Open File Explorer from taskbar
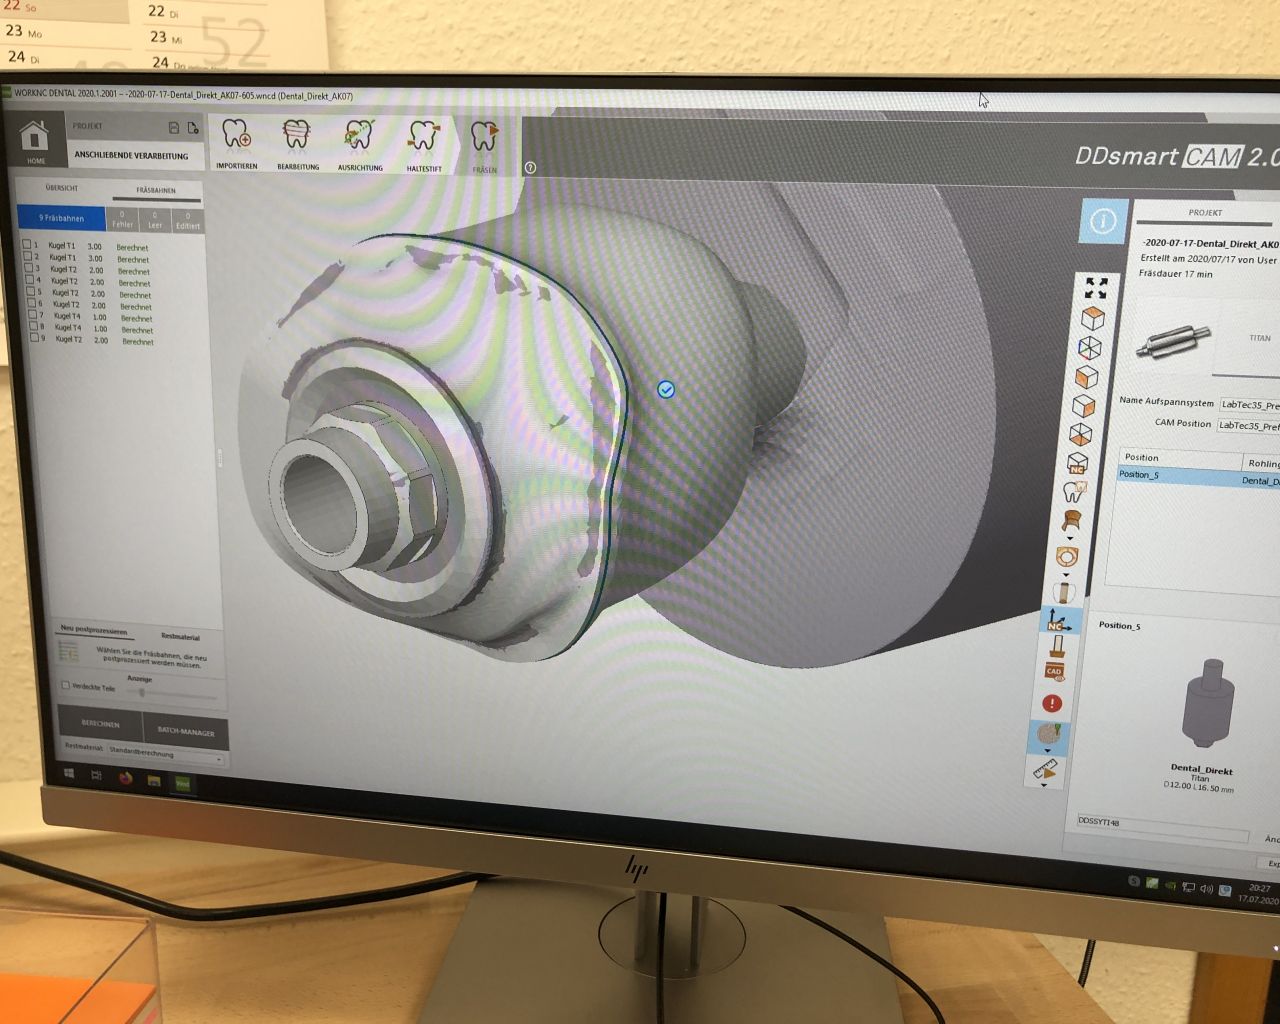1280x1024 pixels. pos(154,780)
